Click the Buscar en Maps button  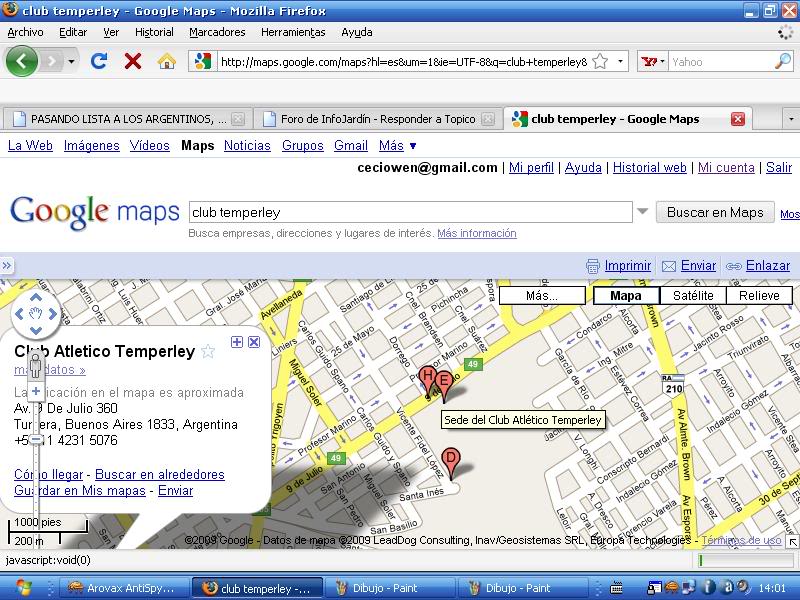[x=715, y=212]
